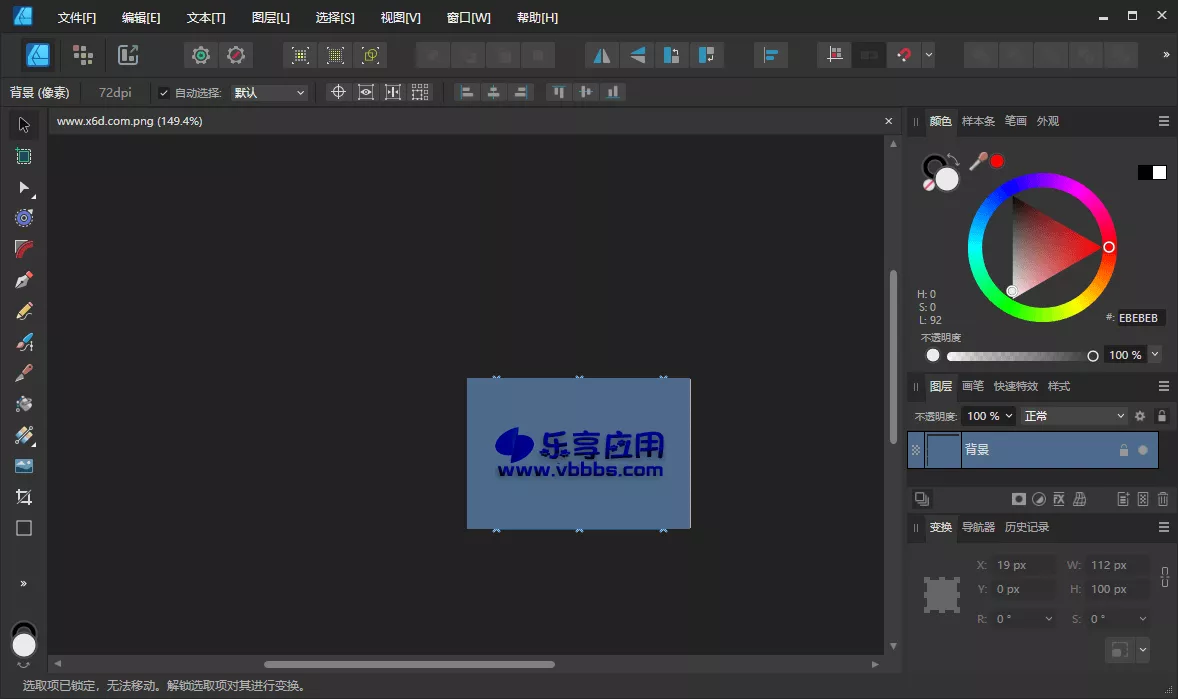1178x699 pixels.
Task: Select the Move tool
Action: [x=24, y=124]
